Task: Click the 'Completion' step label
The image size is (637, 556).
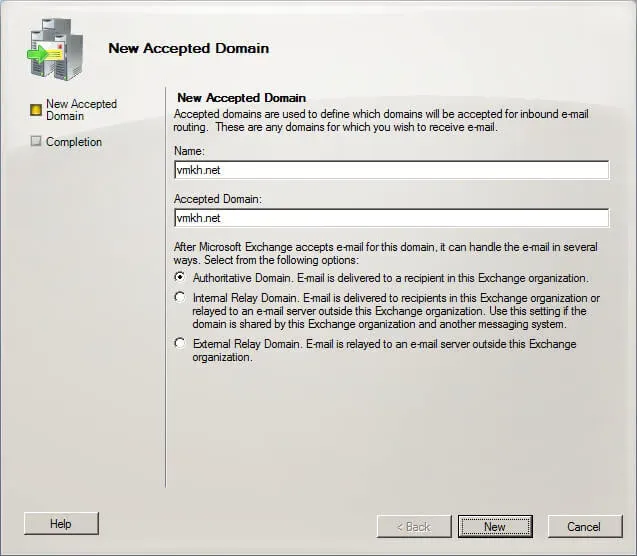Action: [x=74, y=142]
